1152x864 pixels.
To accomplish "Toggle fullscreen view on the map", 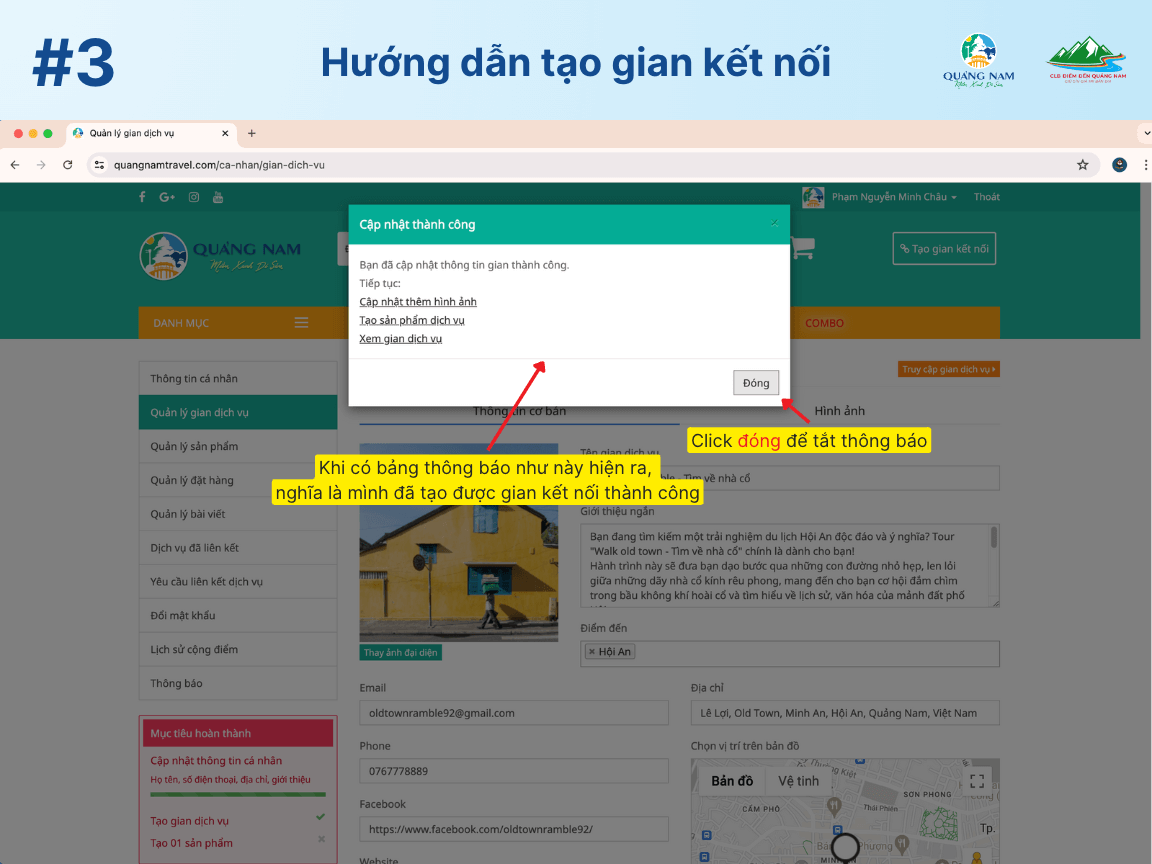I will click(x=977, y=781).
